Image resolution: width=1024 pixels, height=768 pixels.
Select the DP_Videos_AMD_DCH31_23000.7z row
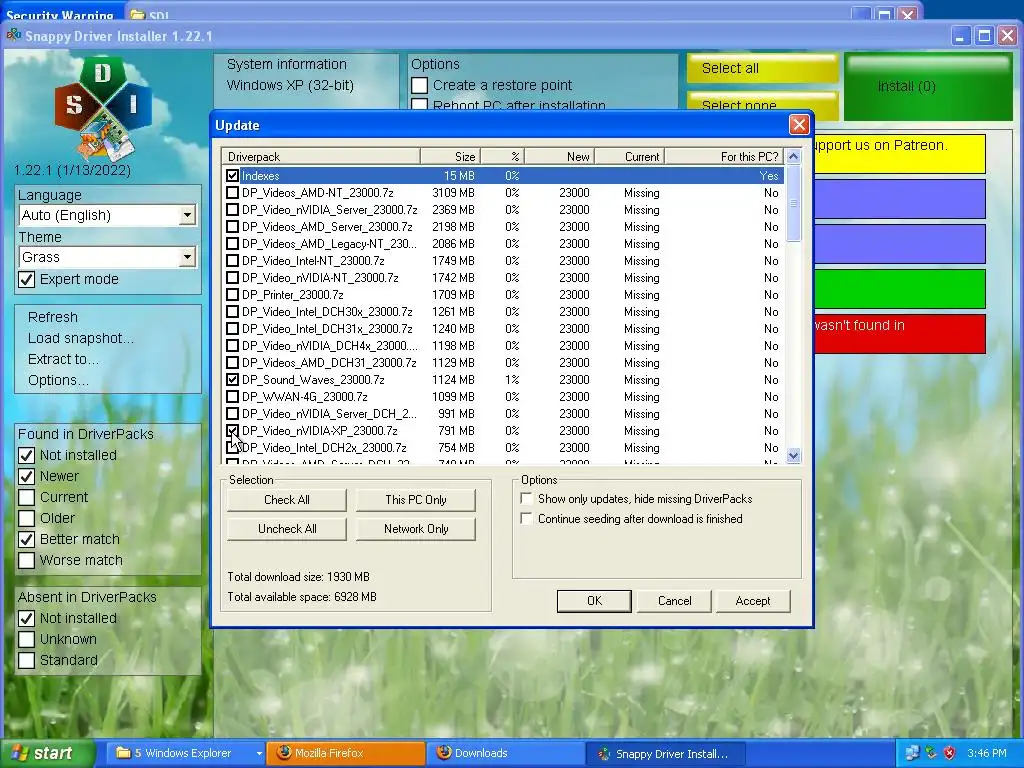click(503, 362)
